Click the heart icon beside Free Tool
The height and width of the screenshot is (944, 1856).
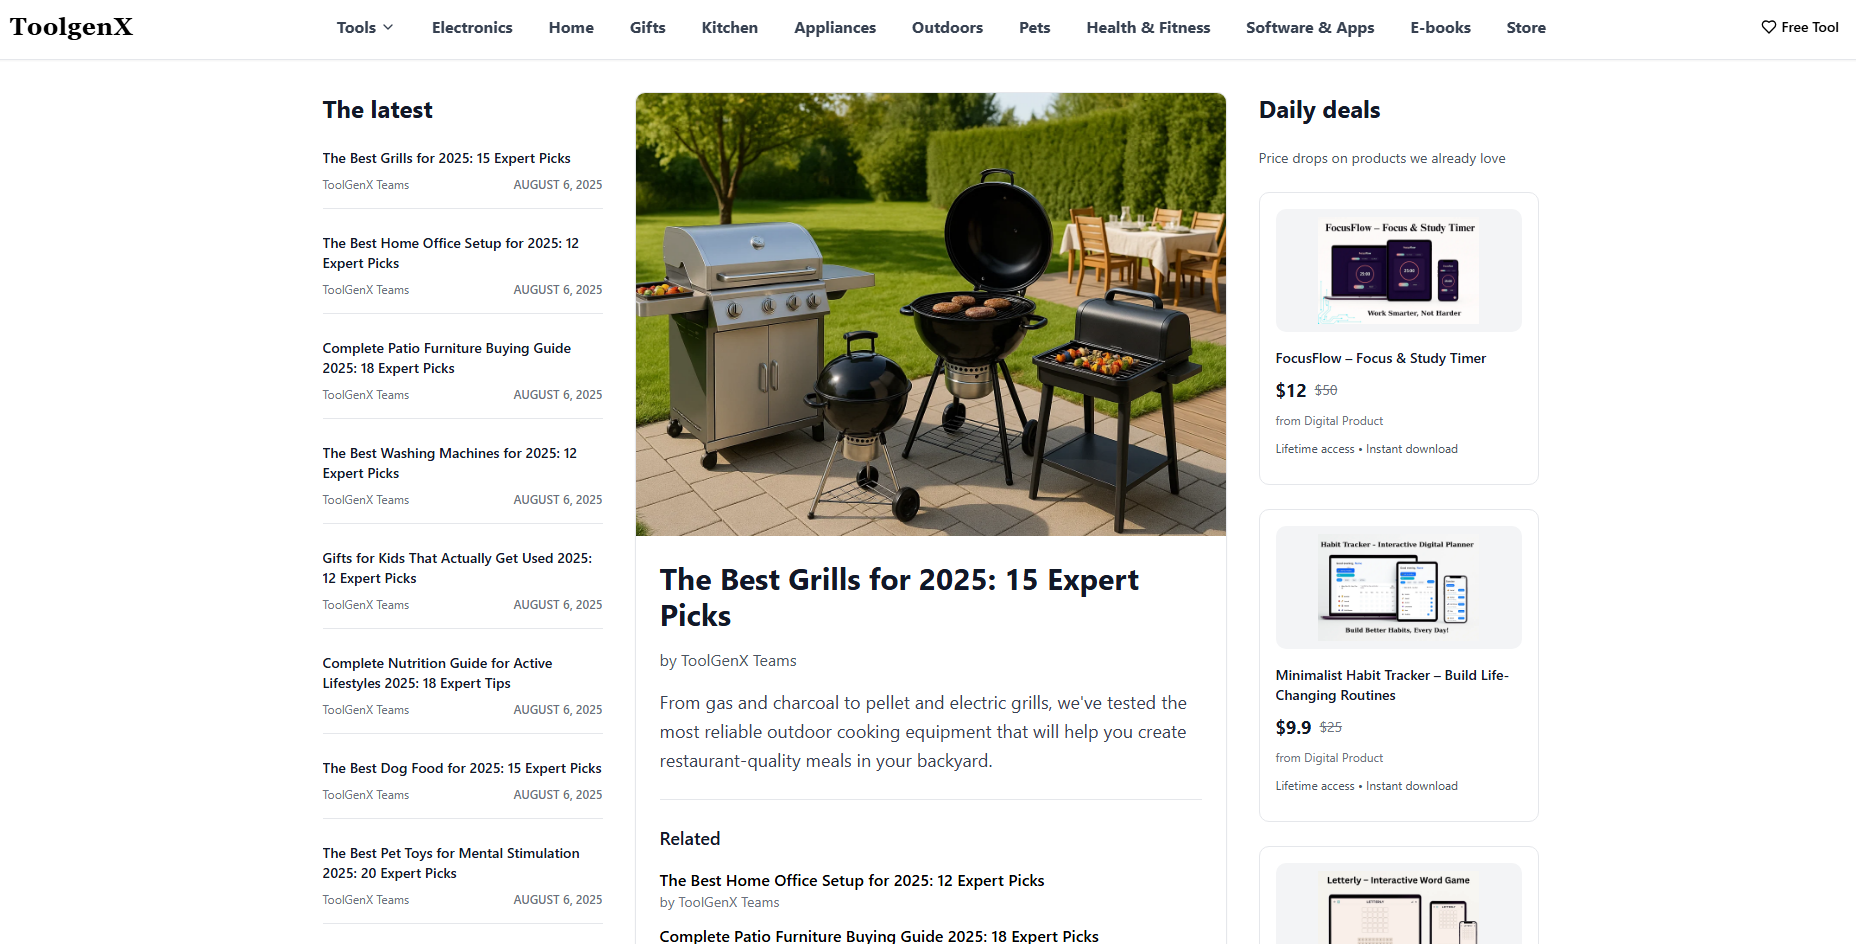(1768, 27)
